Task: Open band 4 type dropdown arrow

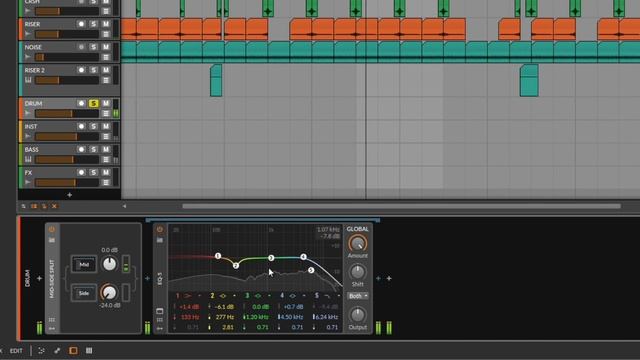Action: click(x=304, y=296)
